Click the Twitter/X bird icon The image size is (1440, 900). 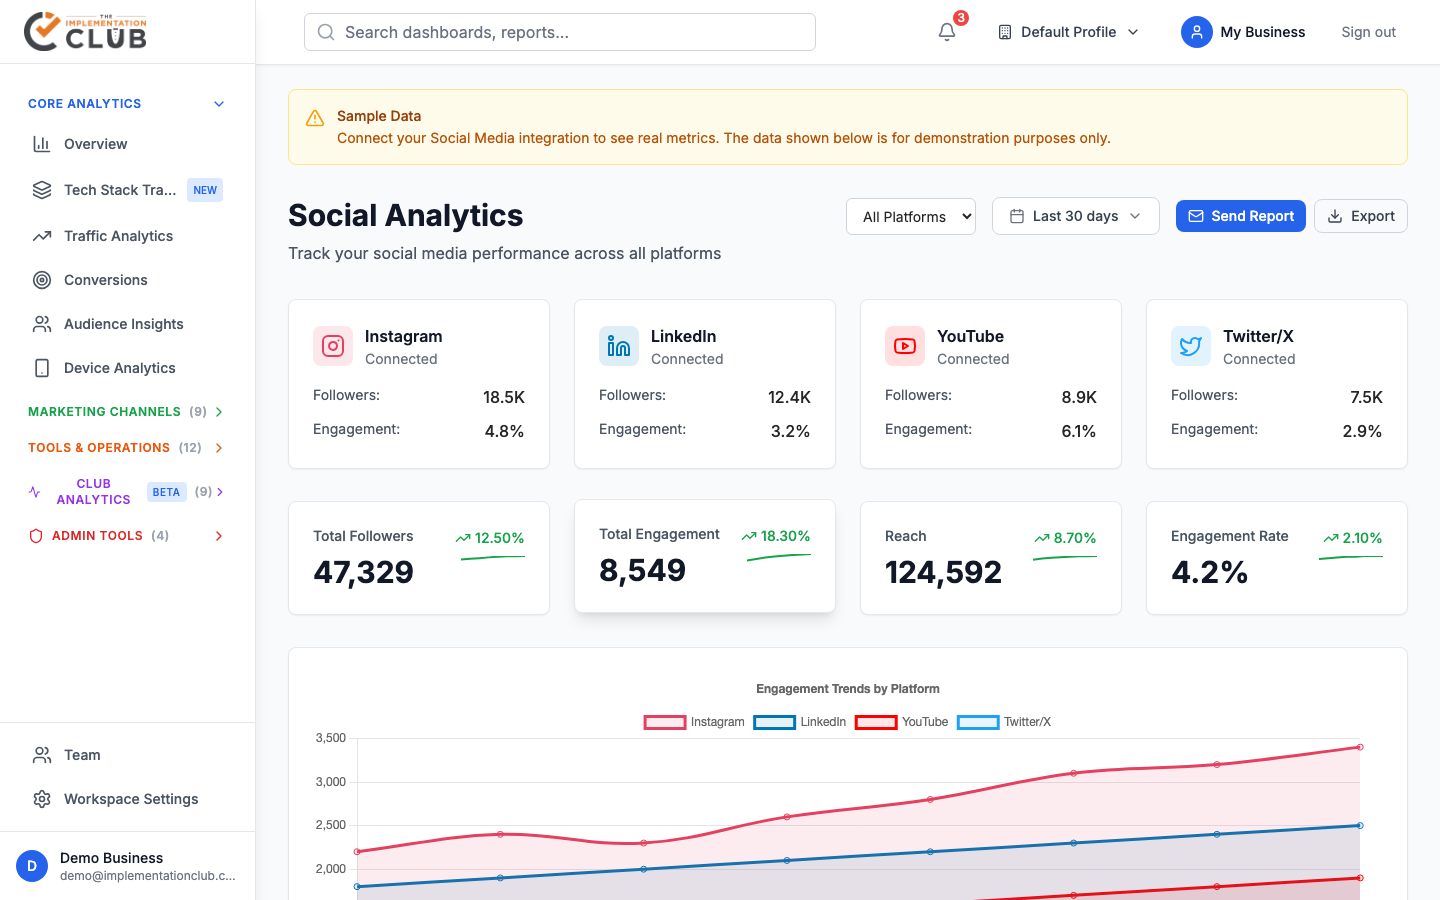click(1191, 346)
